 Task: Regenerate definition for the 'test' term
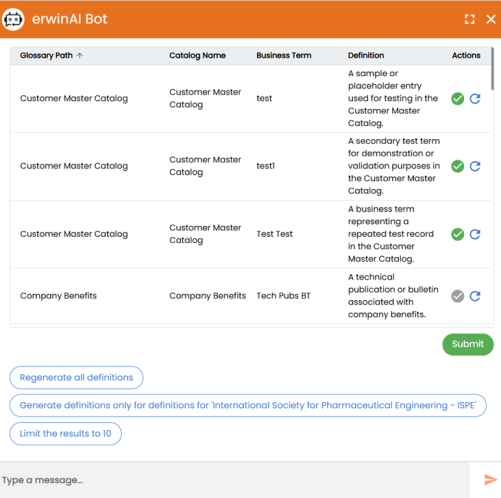click(x=475, y=99)
